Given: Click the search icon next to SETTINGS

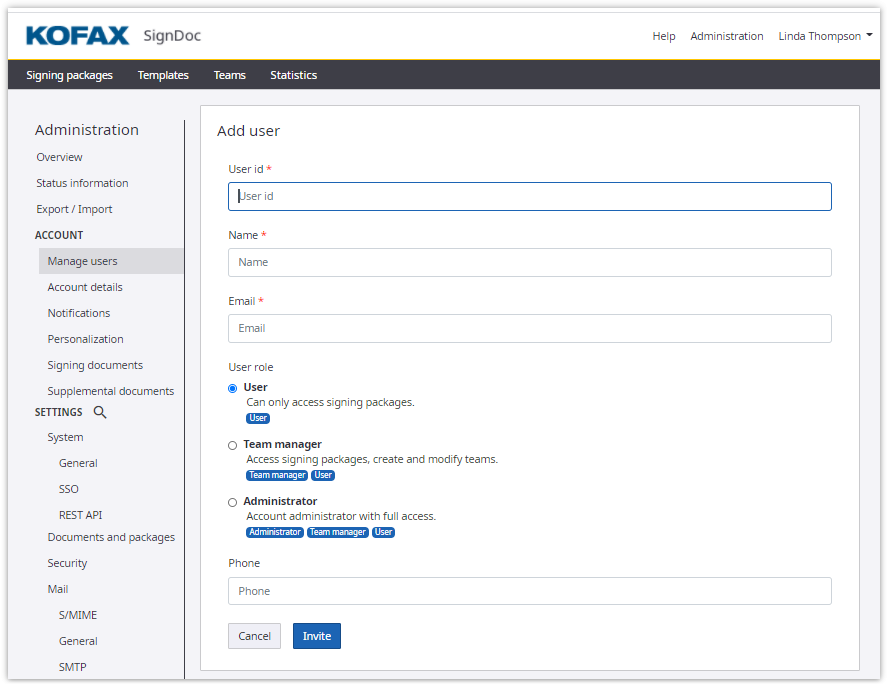Looking at the screenshot, I should coord(100,412).
